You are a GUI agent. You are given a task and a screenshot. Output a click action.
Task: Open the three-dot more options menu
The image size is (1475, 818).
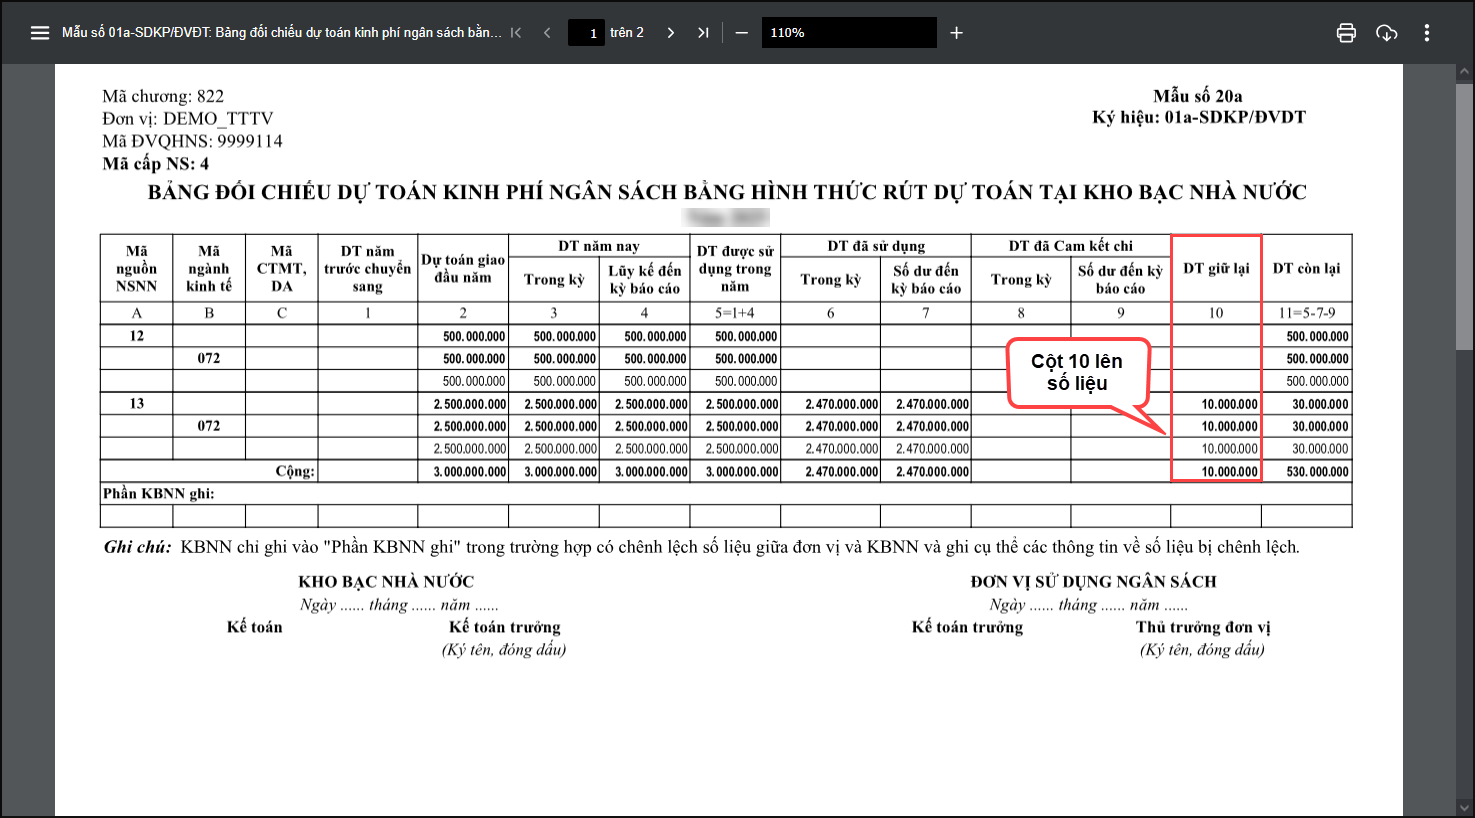pyautogui.click(x=1426, y=33)
